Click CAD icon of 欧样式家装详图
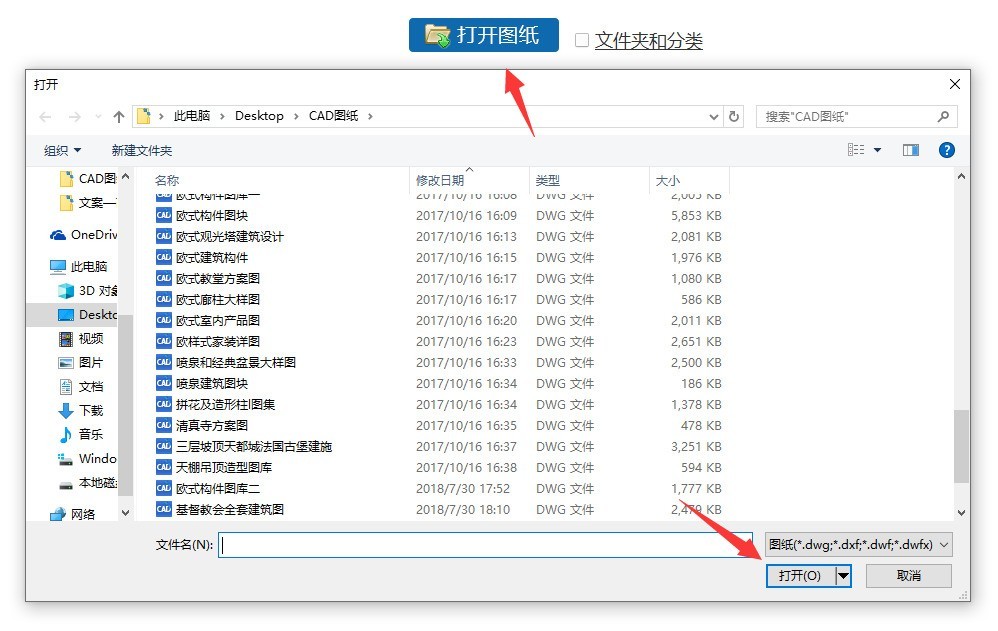The image size is (998, 631). [x=164, y=341]
